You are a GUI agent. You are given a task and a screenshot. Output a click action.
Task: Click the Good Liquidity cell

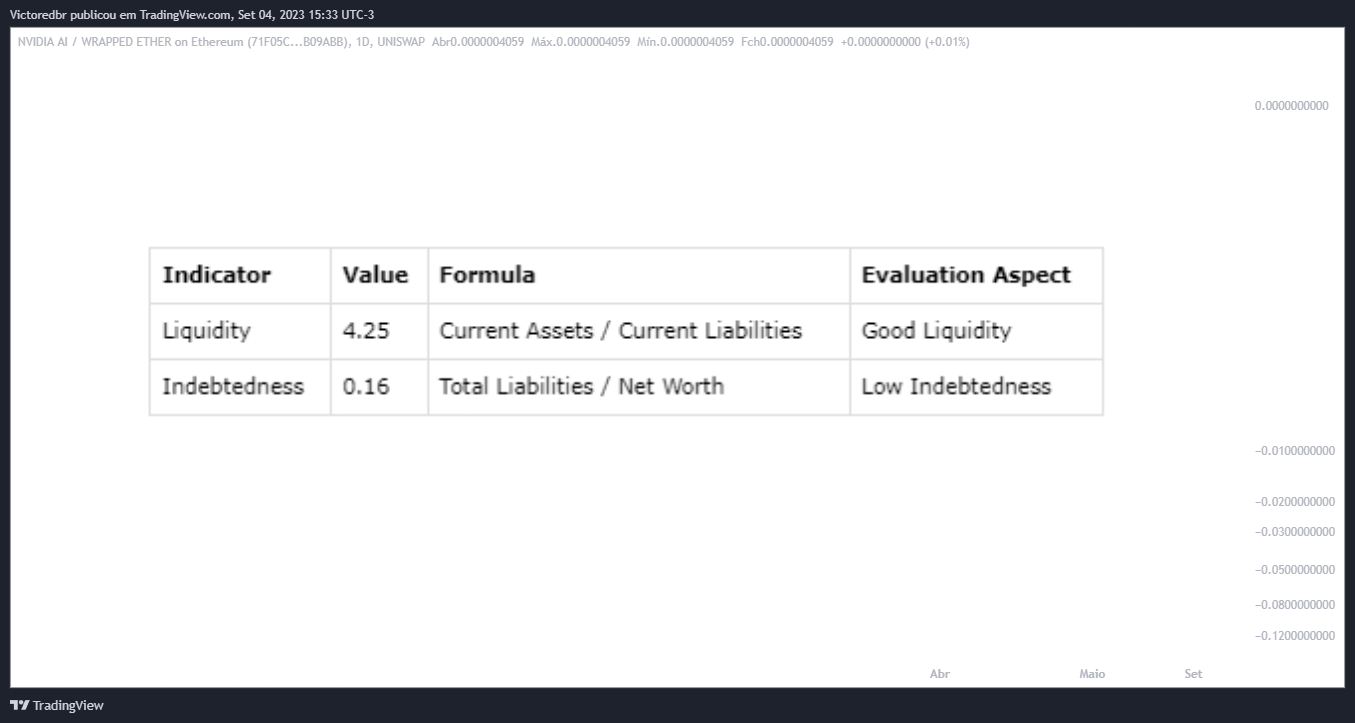[x=936, y=331]
